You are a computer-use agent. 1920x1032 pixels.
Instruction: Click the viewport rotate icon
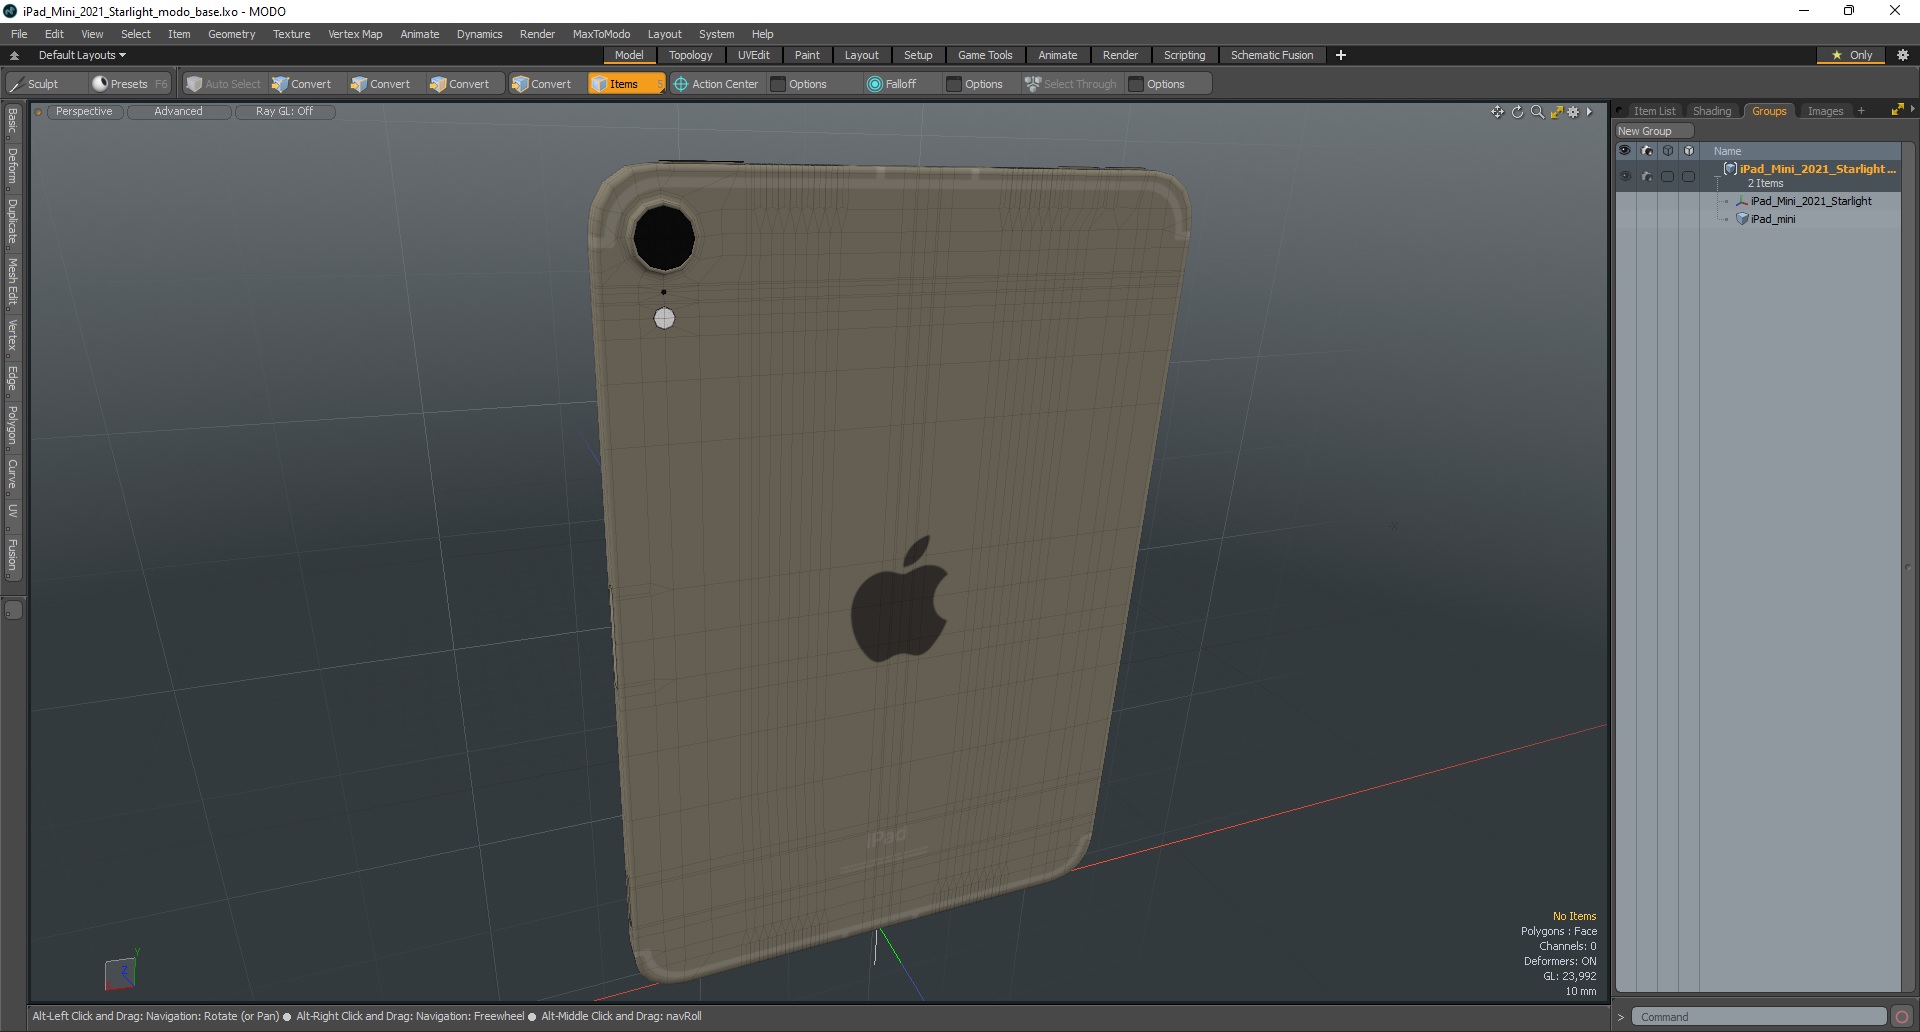[x=1517, y=112]
